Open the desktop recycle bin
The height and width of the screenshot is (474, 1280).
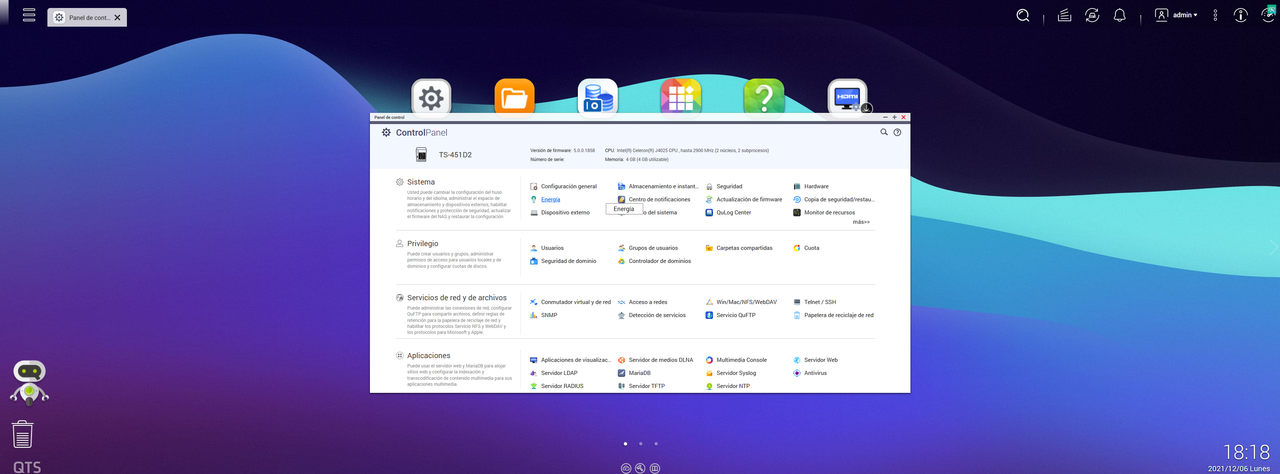click(22, 434)
